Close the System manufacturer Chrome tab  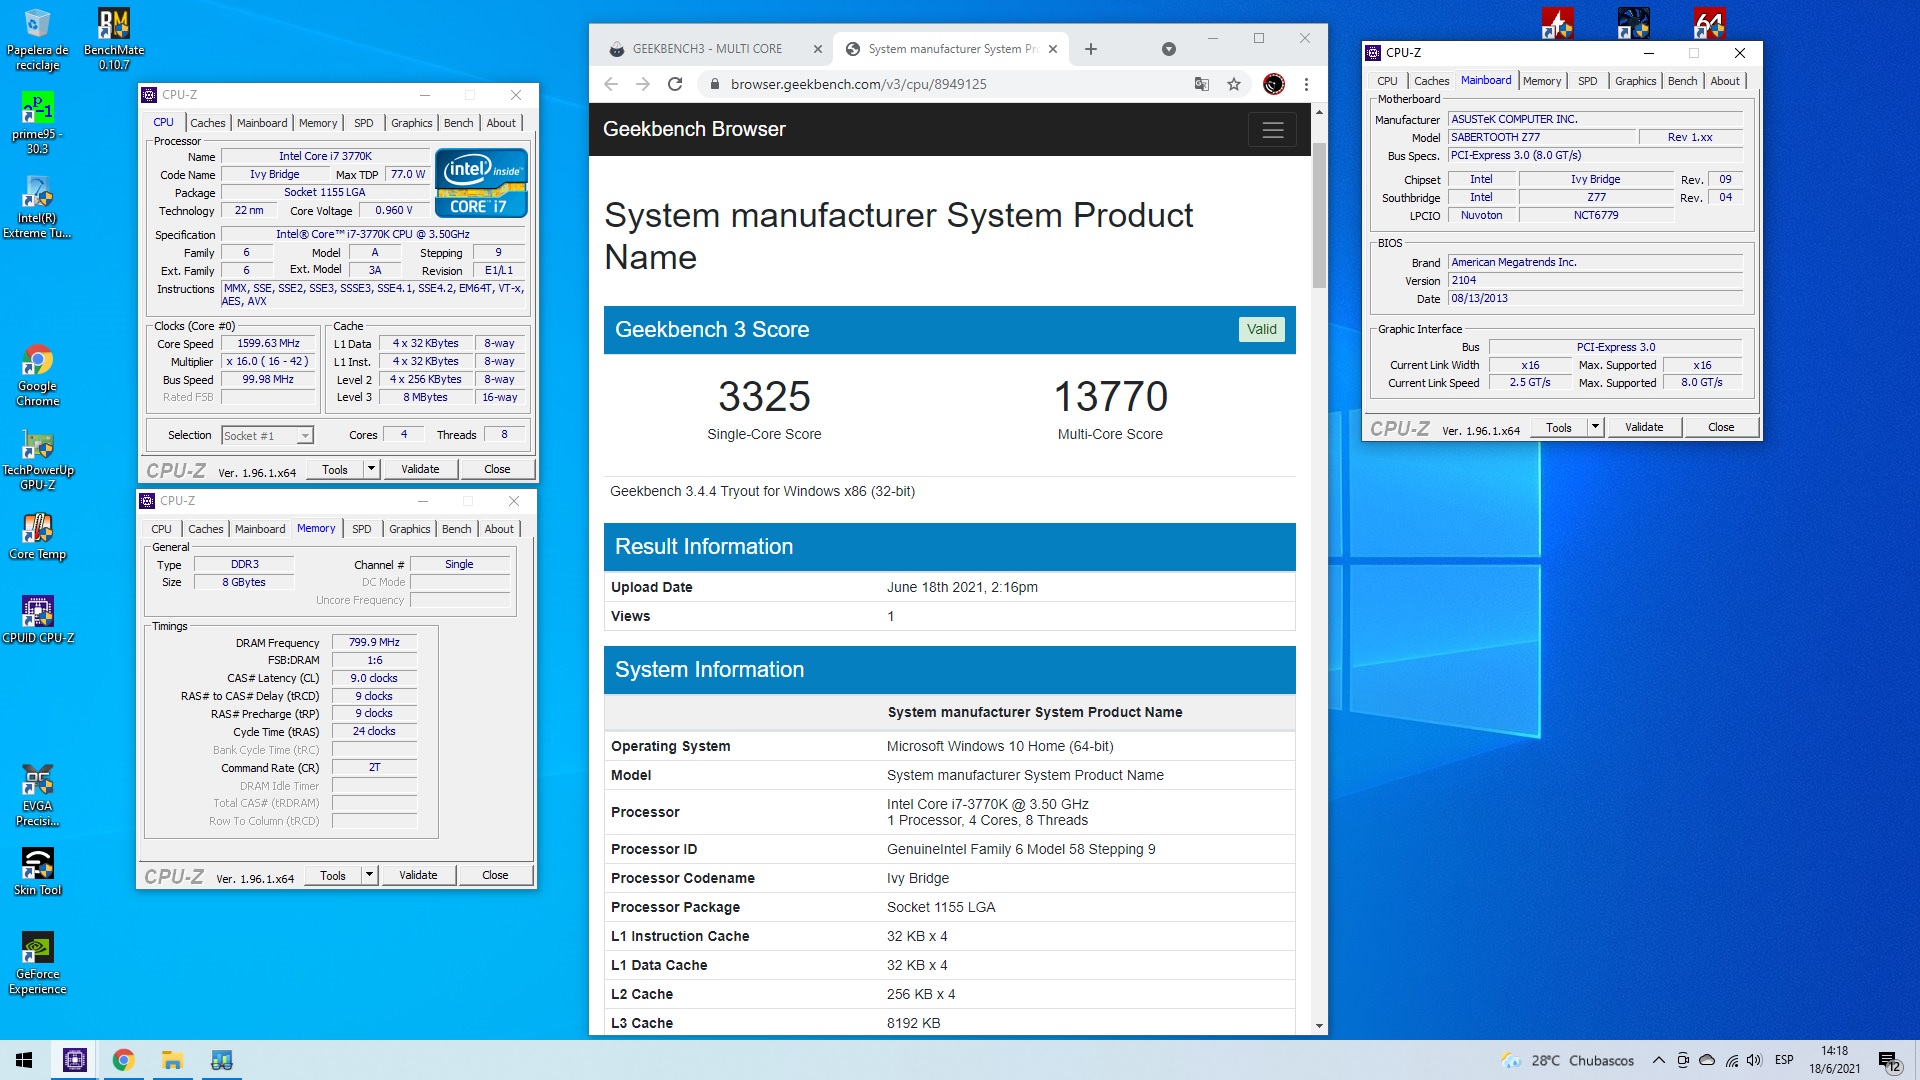click(1053, 49)
